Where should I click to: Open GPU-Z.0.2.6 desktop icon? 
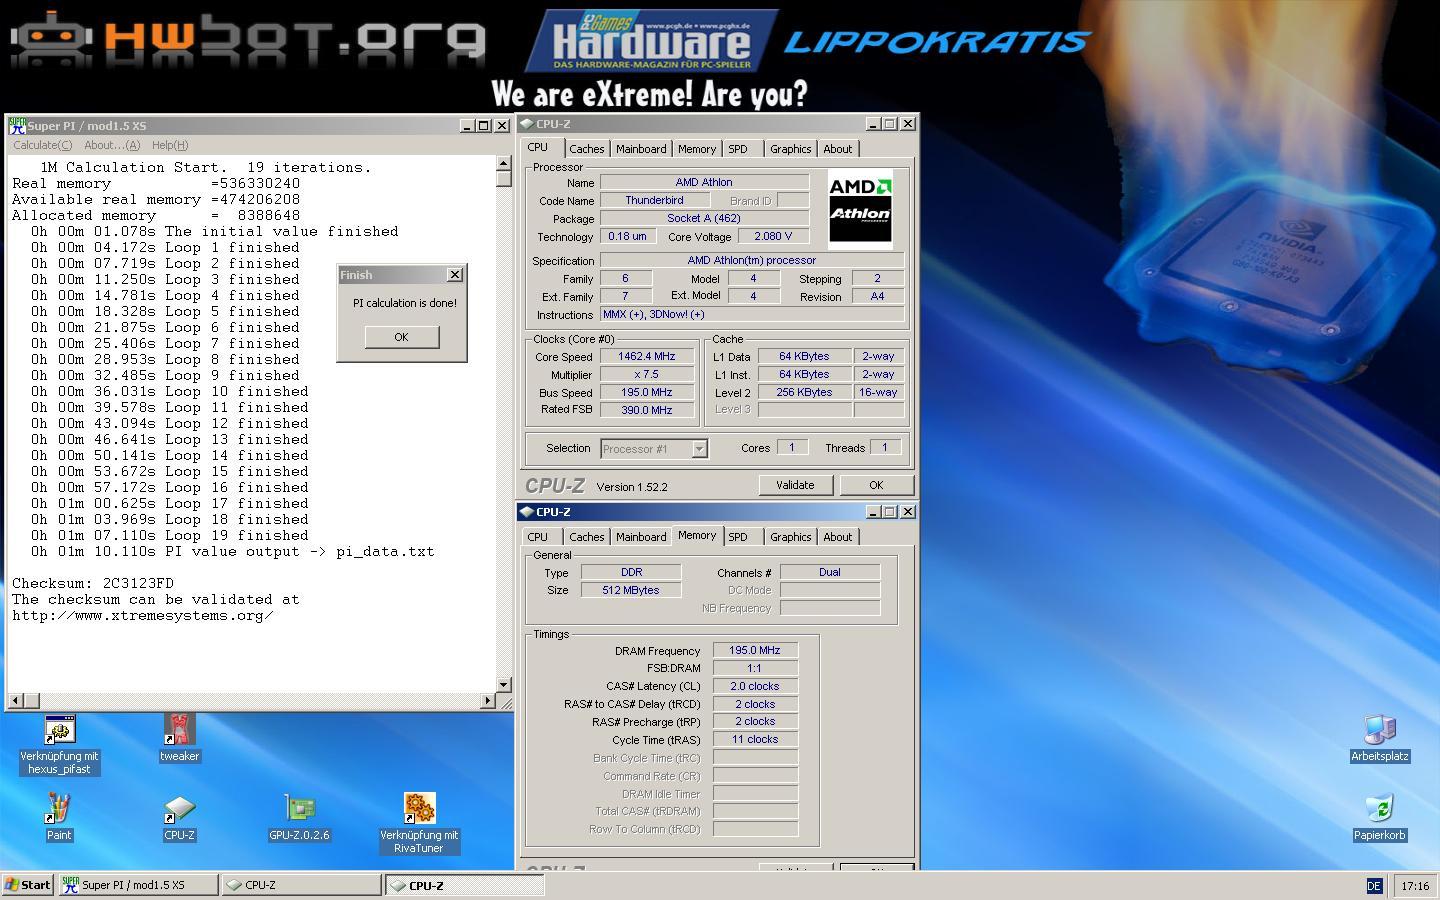pyautogui.click(x=299, y=809)
